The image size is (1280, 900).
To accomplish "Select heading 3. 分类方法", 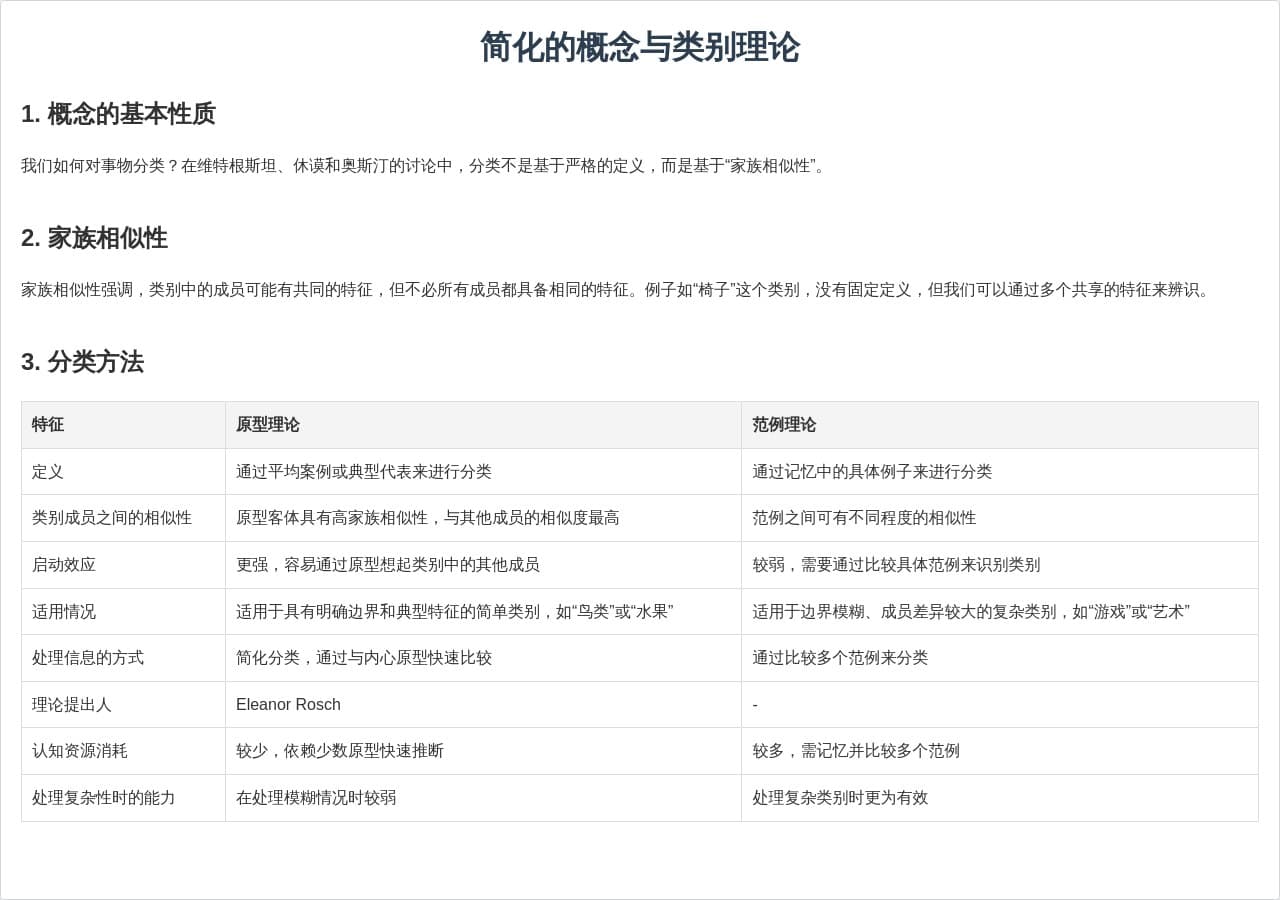I will pyautogui.click(x=82, y=362).
